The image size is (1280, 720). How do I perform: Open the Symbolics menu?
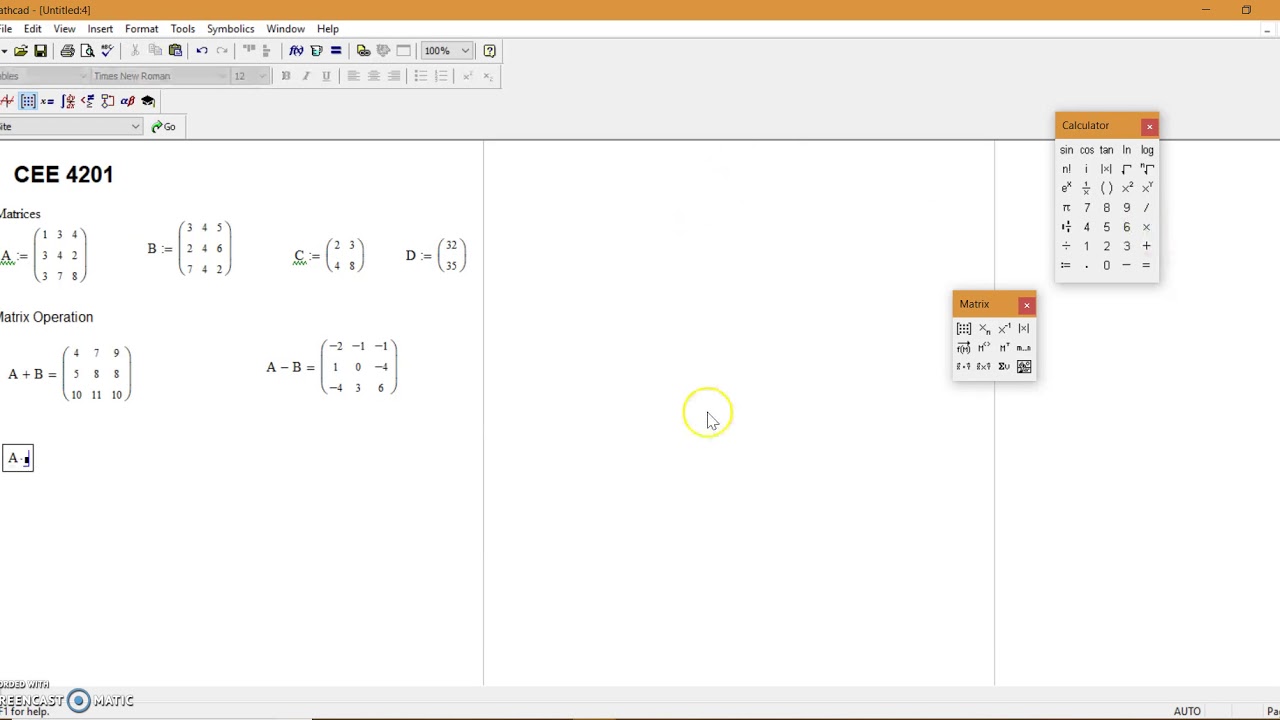point(231,29)
